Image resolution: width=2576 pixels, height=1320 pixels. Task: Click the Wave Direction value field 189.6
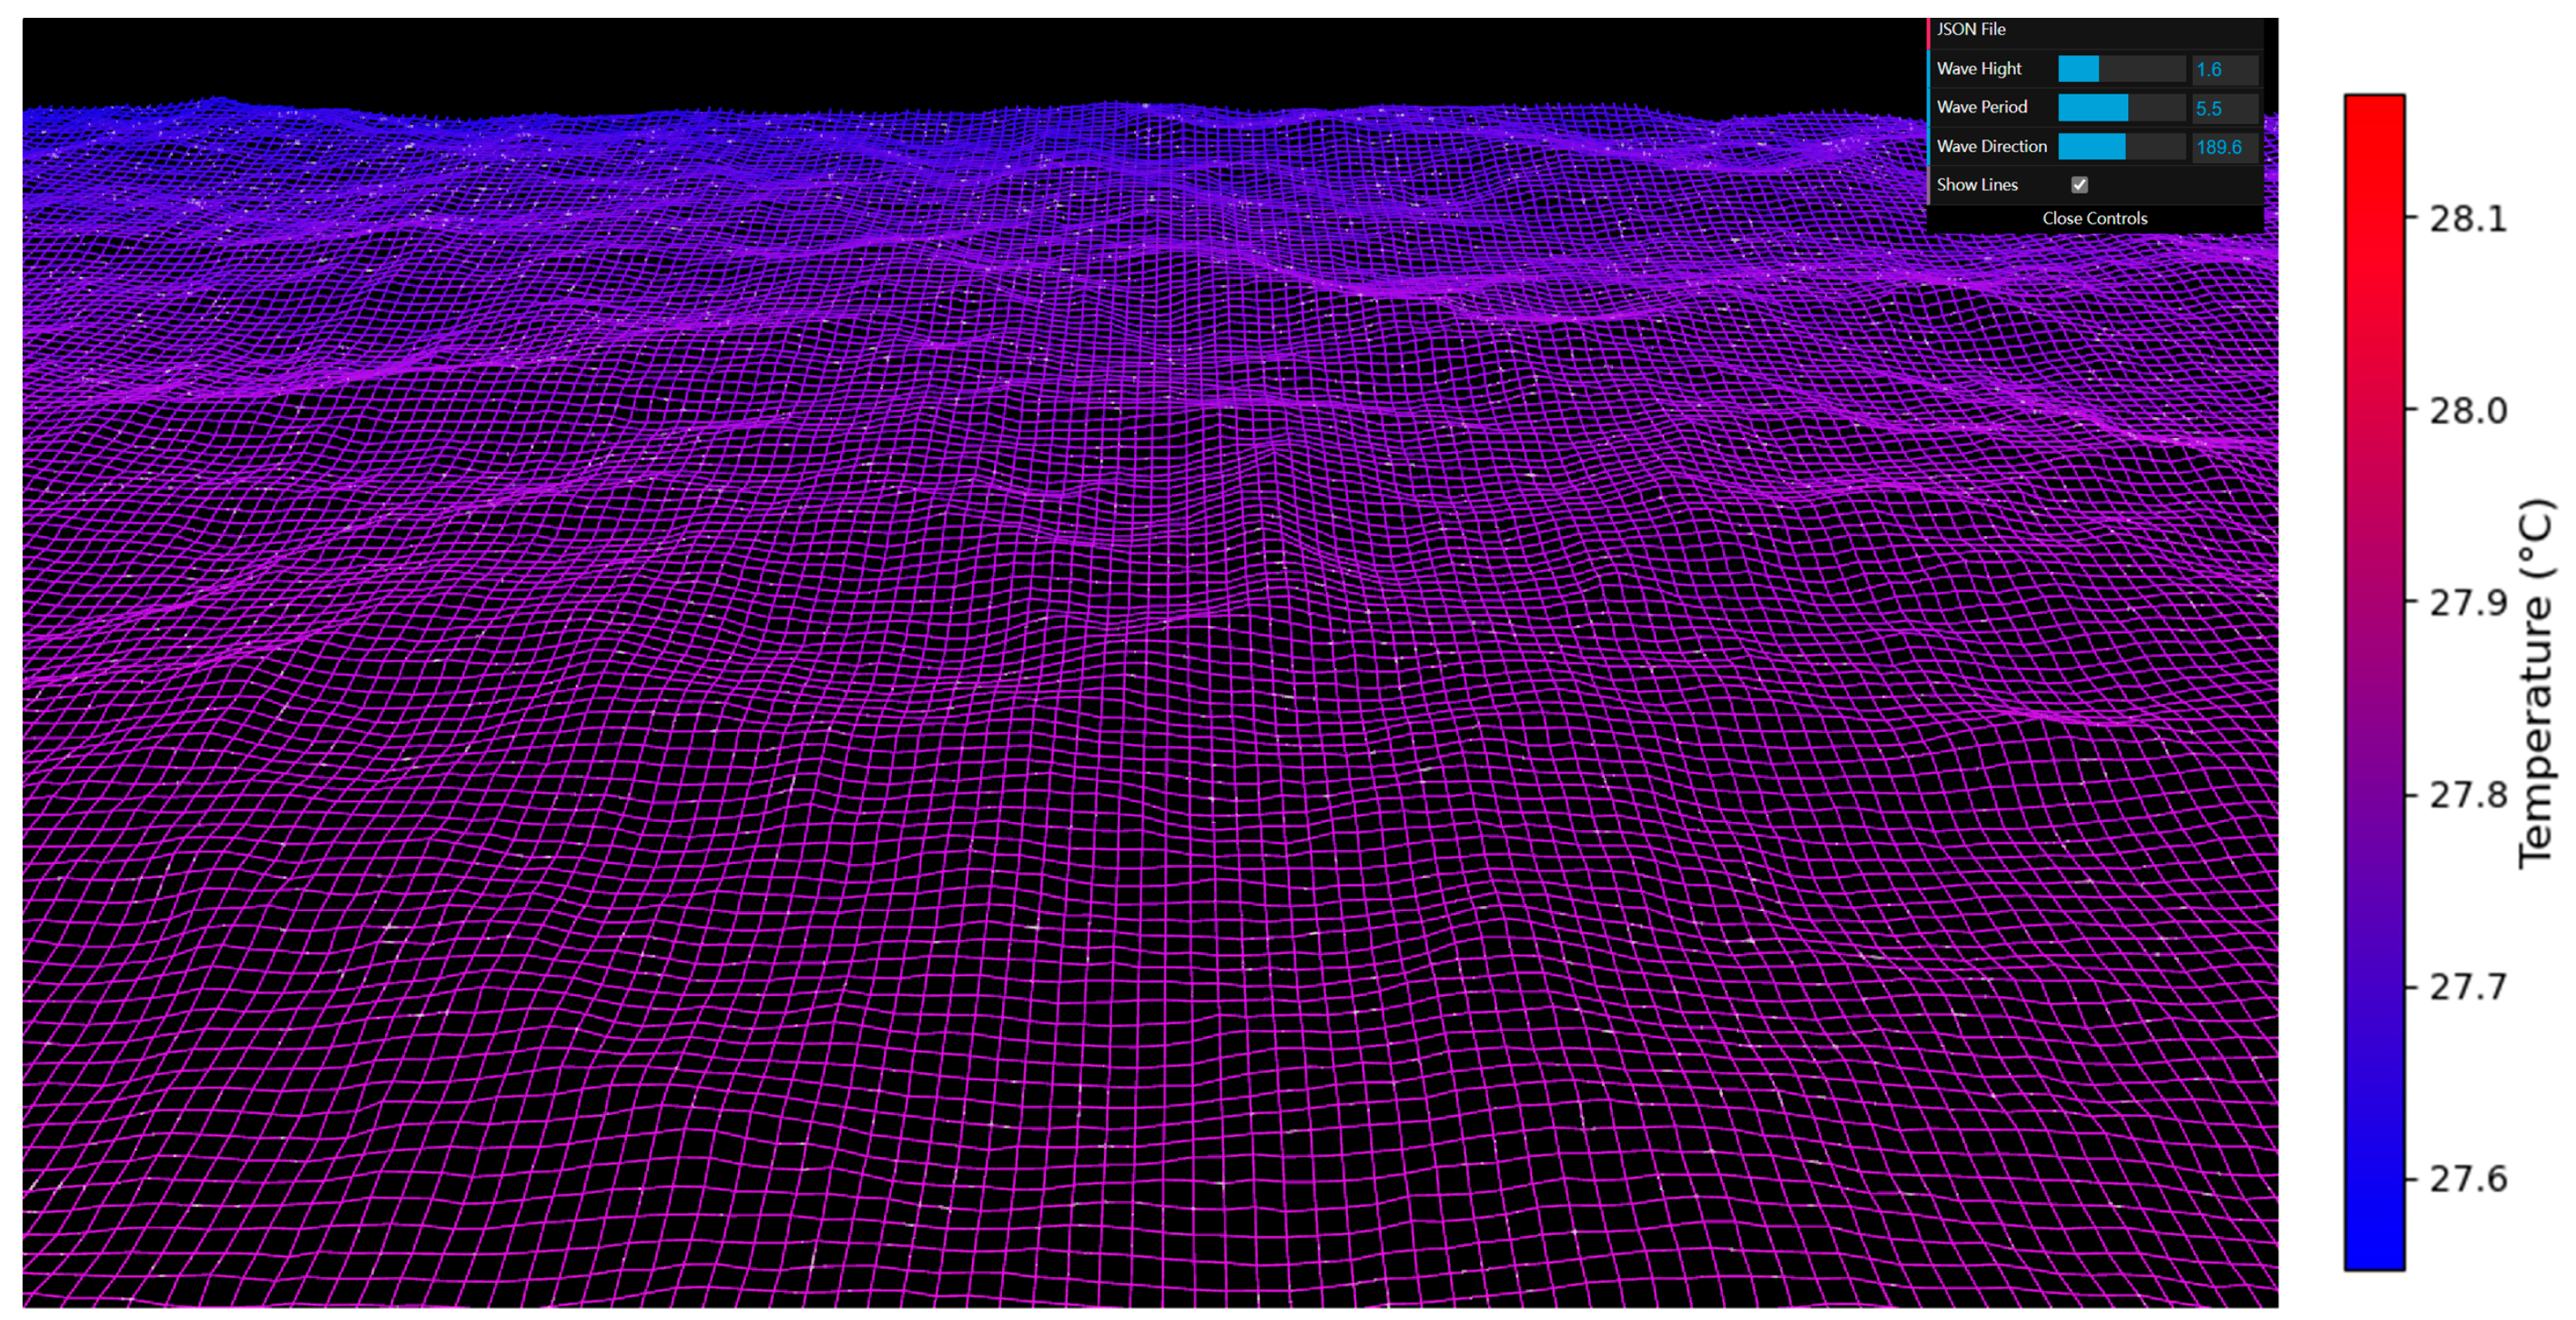point(2225,147)
